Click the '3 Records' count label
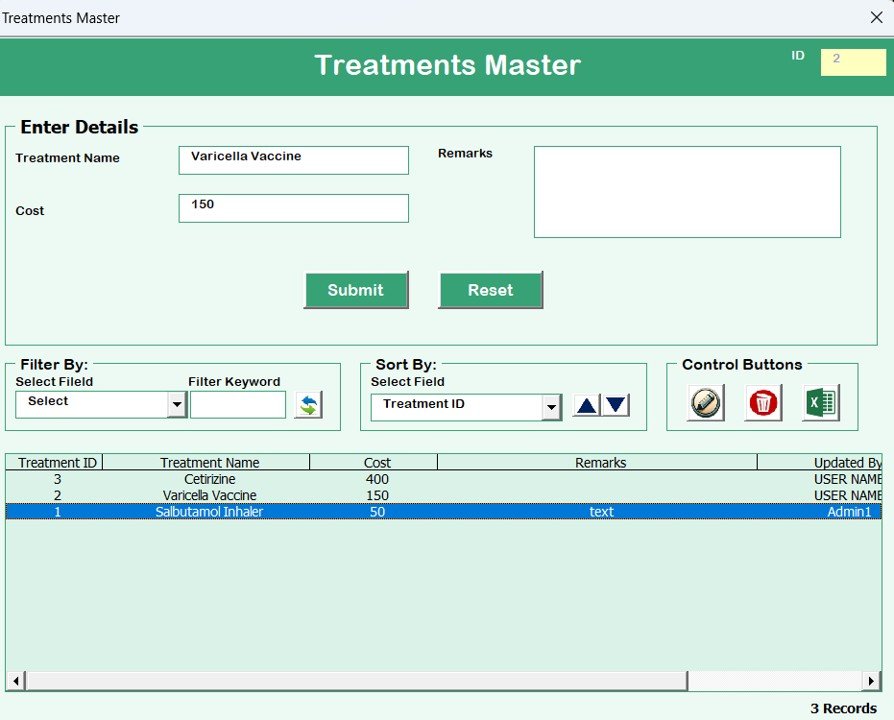The height and width of the screenshot is (720, 894). pos(843,708)
